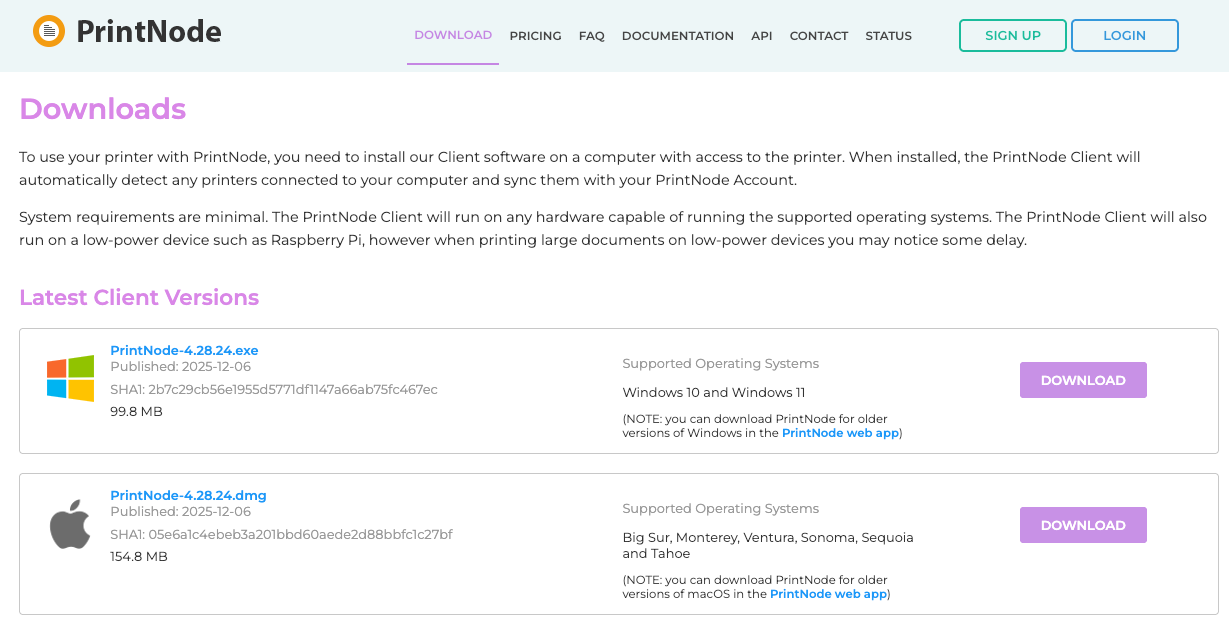Open the PrintNode-4.28.24.exe link
This screenshot has height=627, width=1229.
pos(184,350)
